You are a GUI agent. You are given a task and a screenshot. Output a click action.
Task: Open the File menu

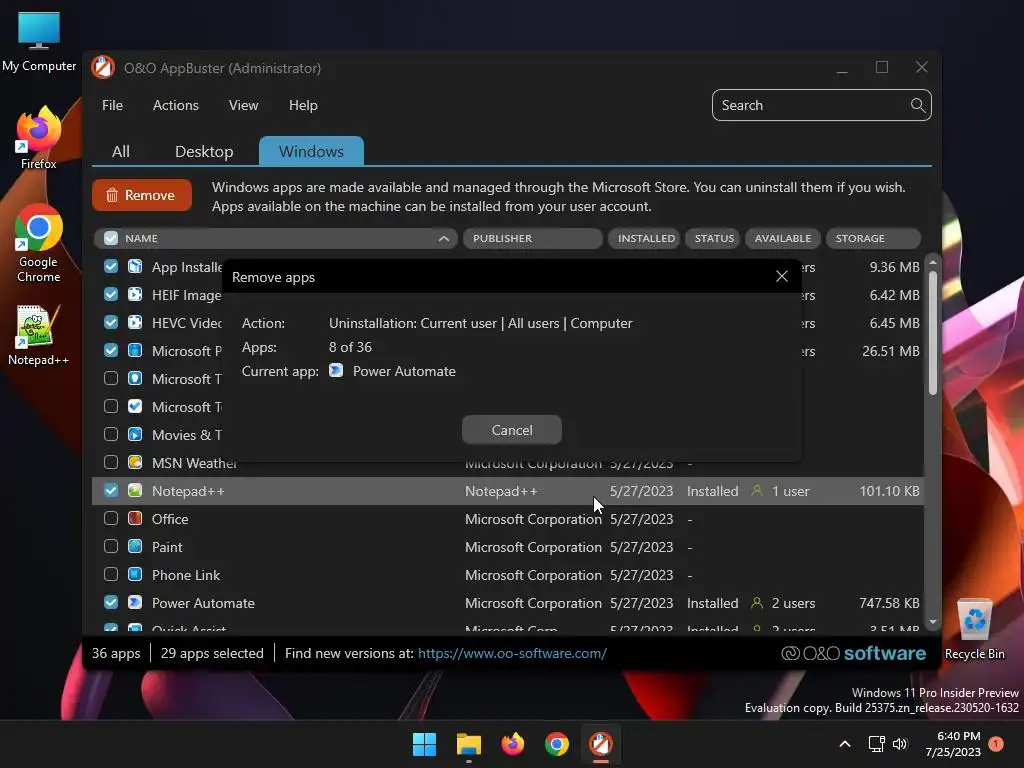[x=112, y=105]
